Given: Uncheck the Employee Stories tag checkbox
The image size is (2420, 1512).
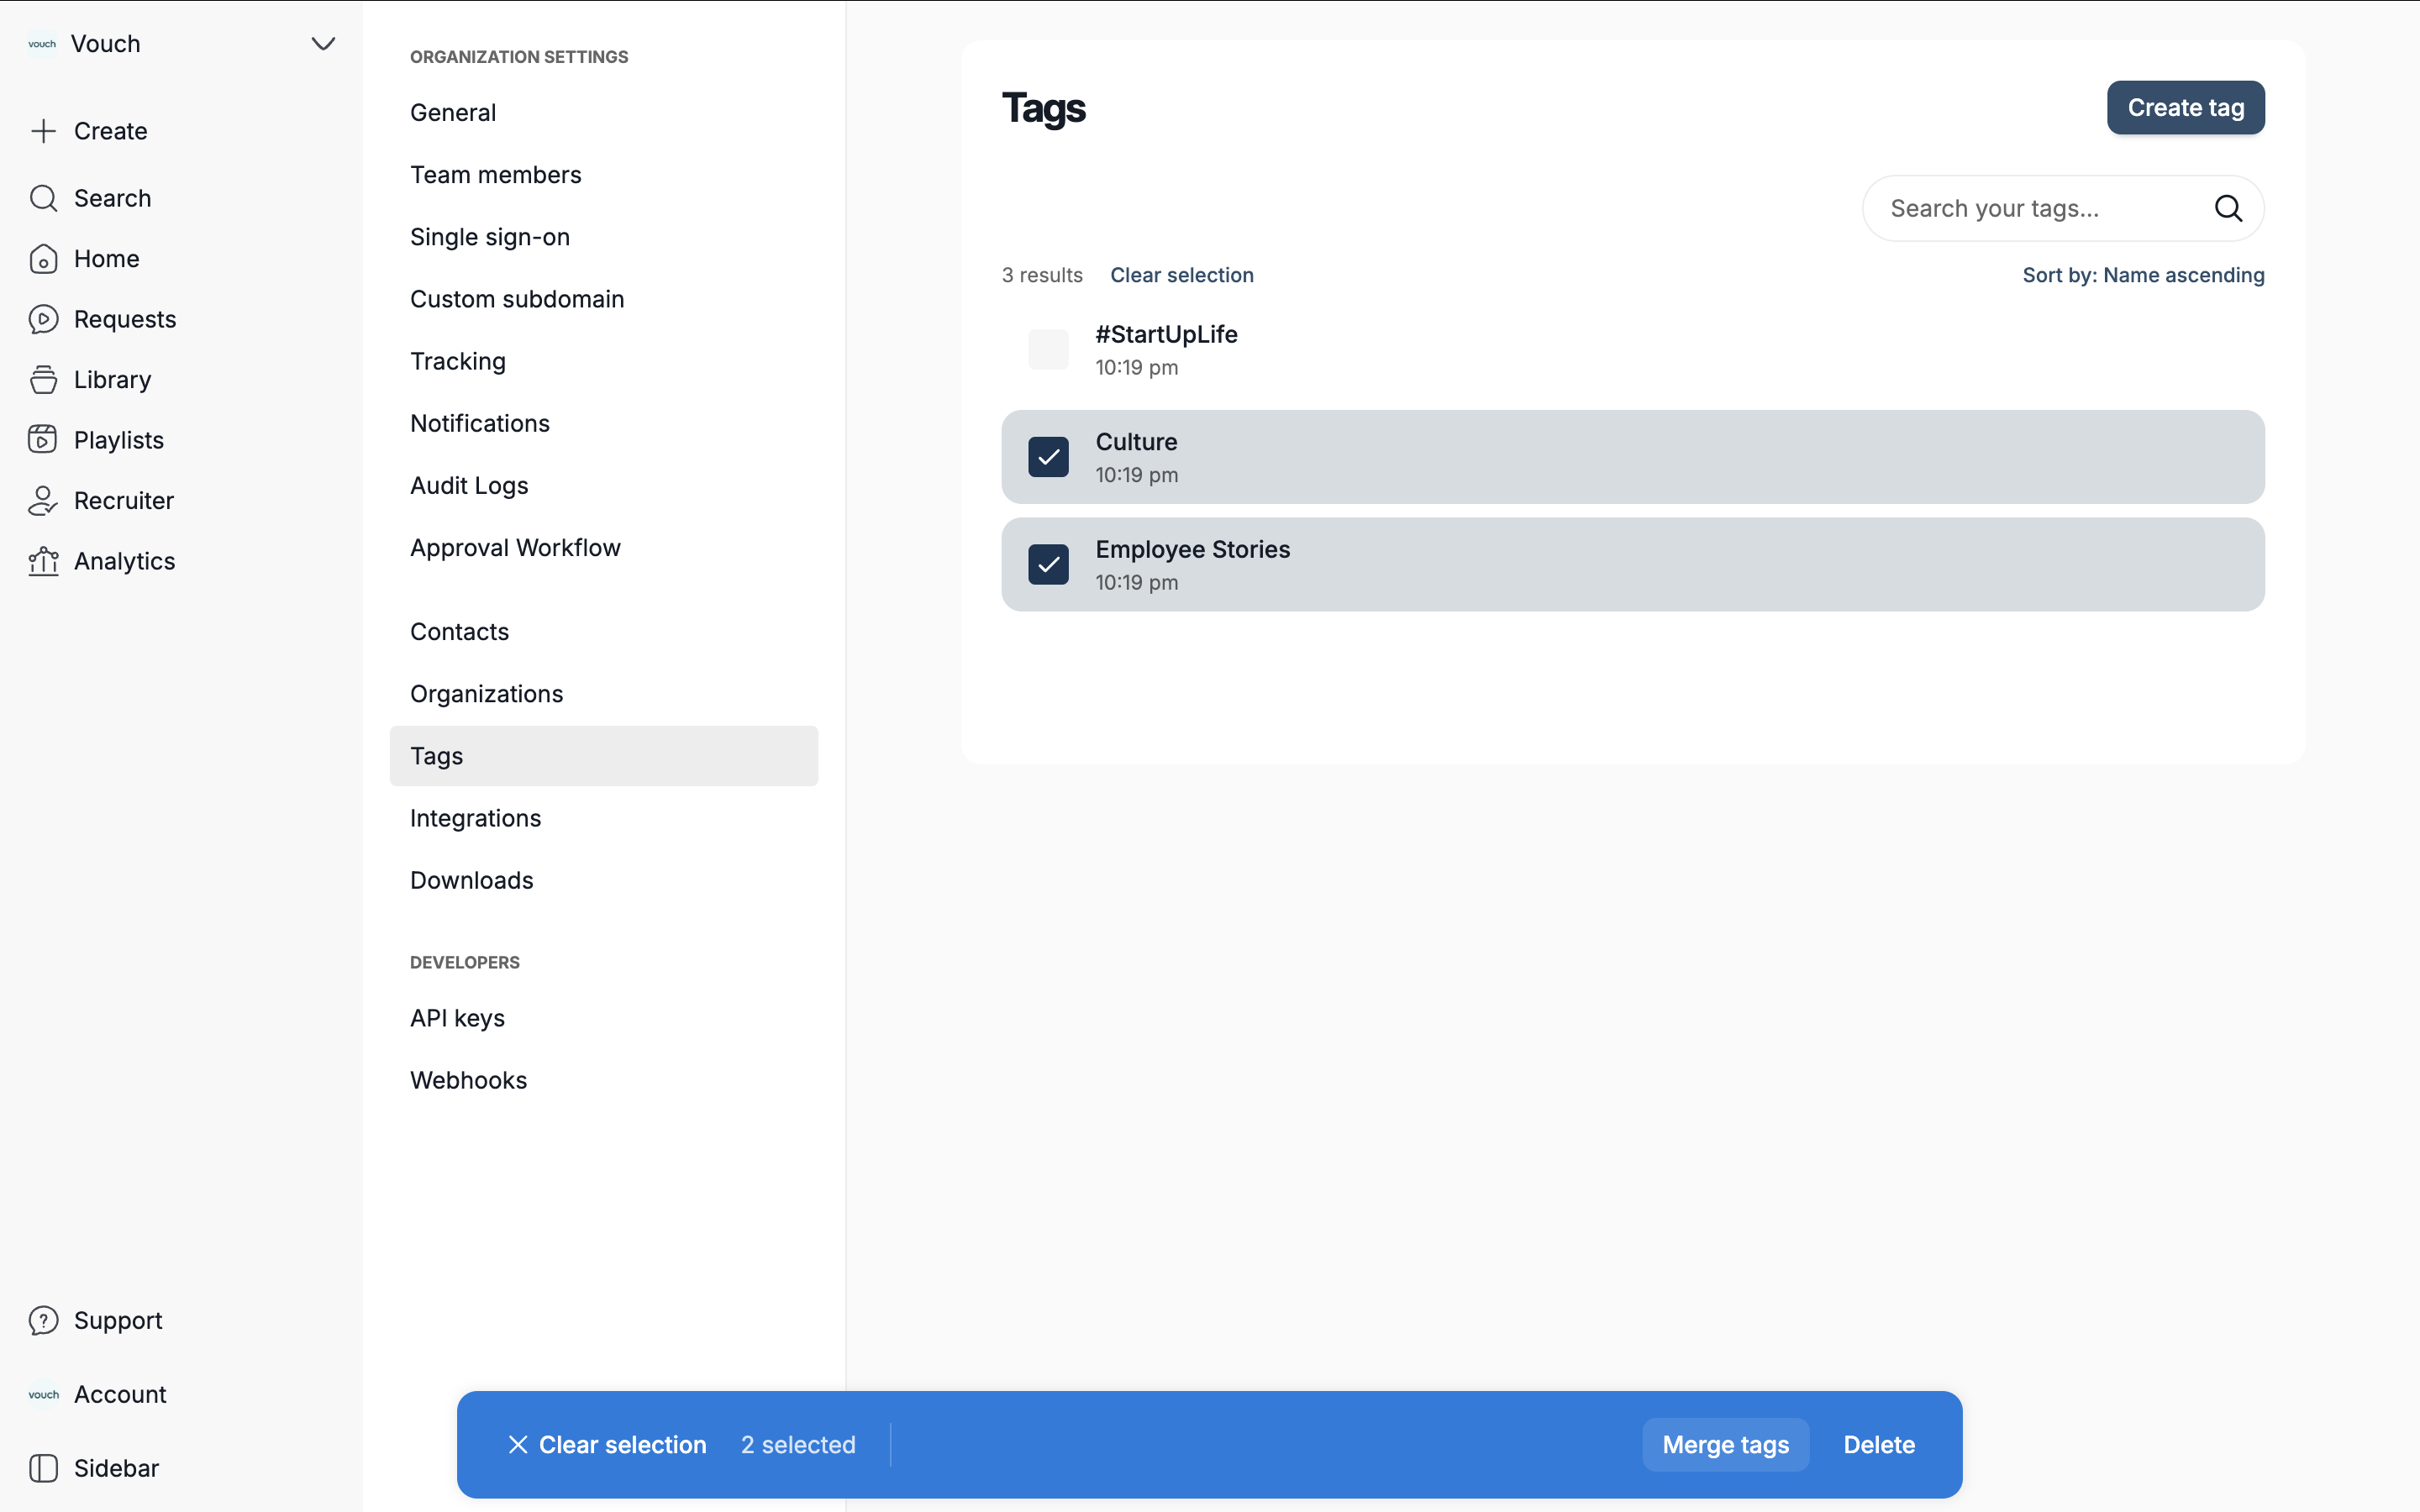Looking at the screenshot, I should [1048, 565].
